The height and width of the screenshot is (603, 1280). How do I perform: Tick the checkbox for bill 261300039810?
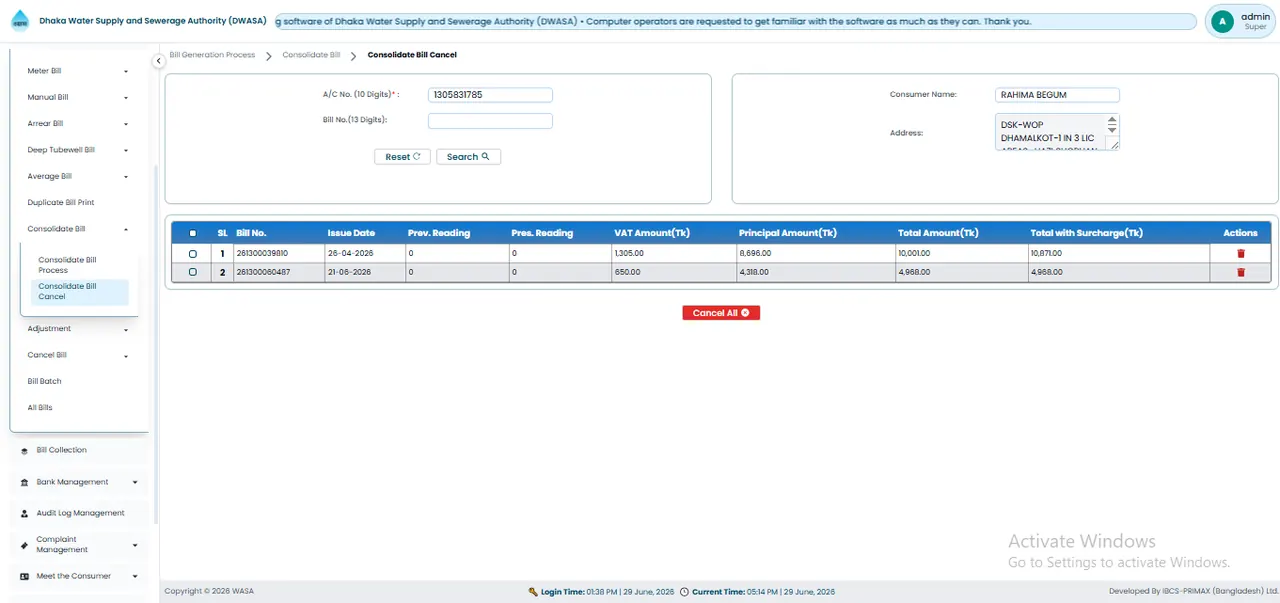[x=193, y=254]
